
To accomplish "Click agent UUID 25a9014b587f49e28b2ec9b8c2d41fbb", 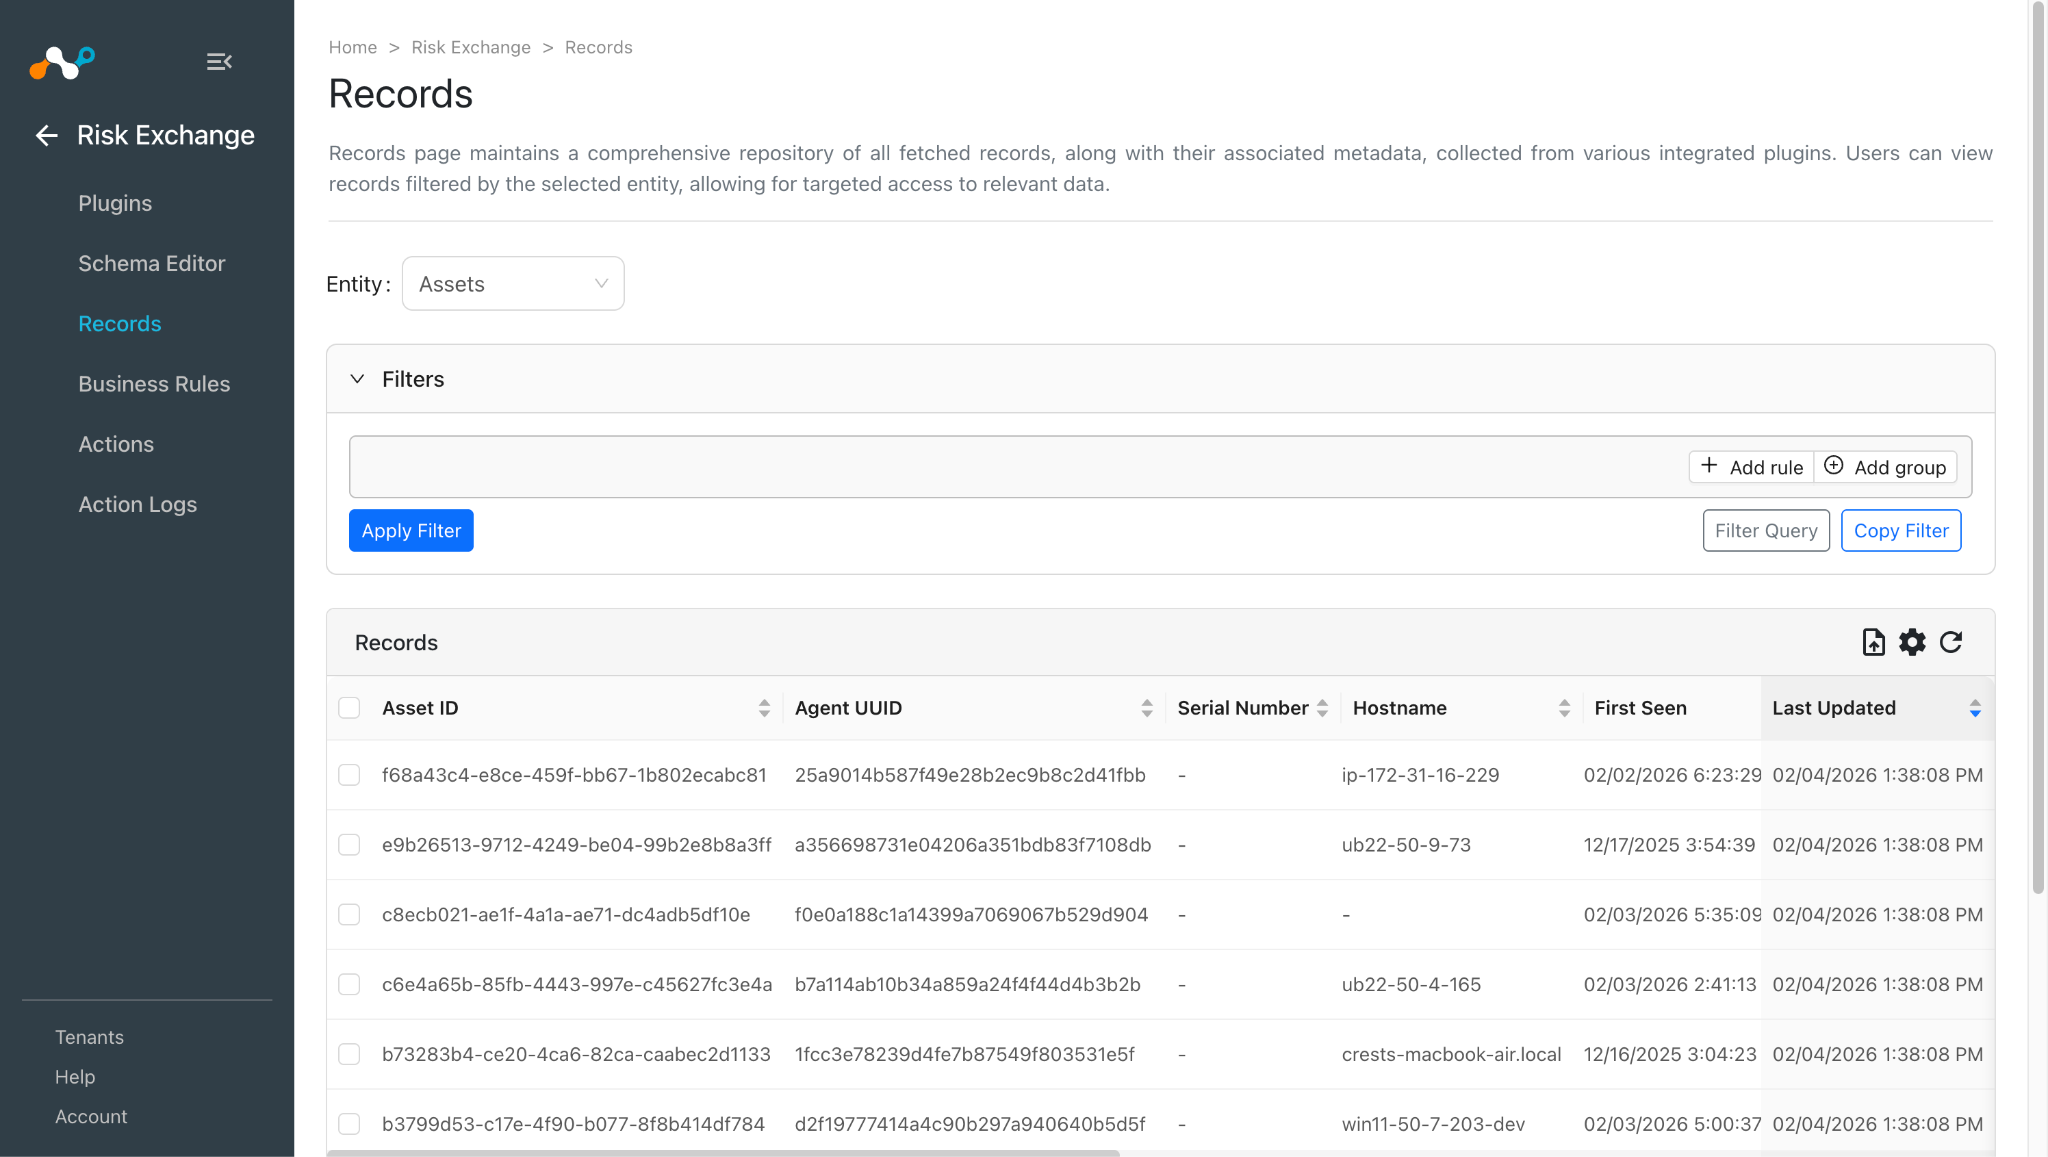I will (970, 775).
